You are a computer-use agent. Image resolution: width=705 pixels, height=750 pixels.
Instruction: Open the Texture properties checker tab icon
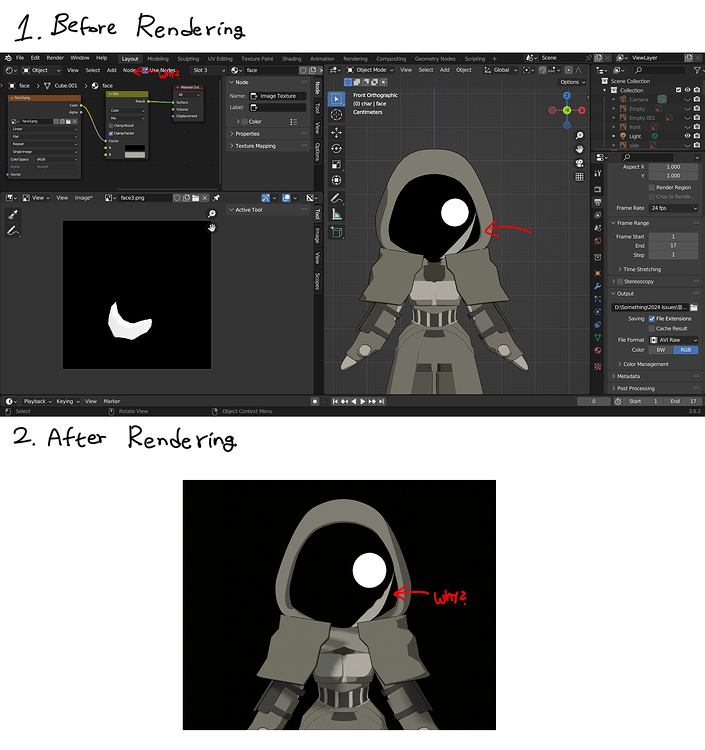pyautogui.click(x=598, y=366)
